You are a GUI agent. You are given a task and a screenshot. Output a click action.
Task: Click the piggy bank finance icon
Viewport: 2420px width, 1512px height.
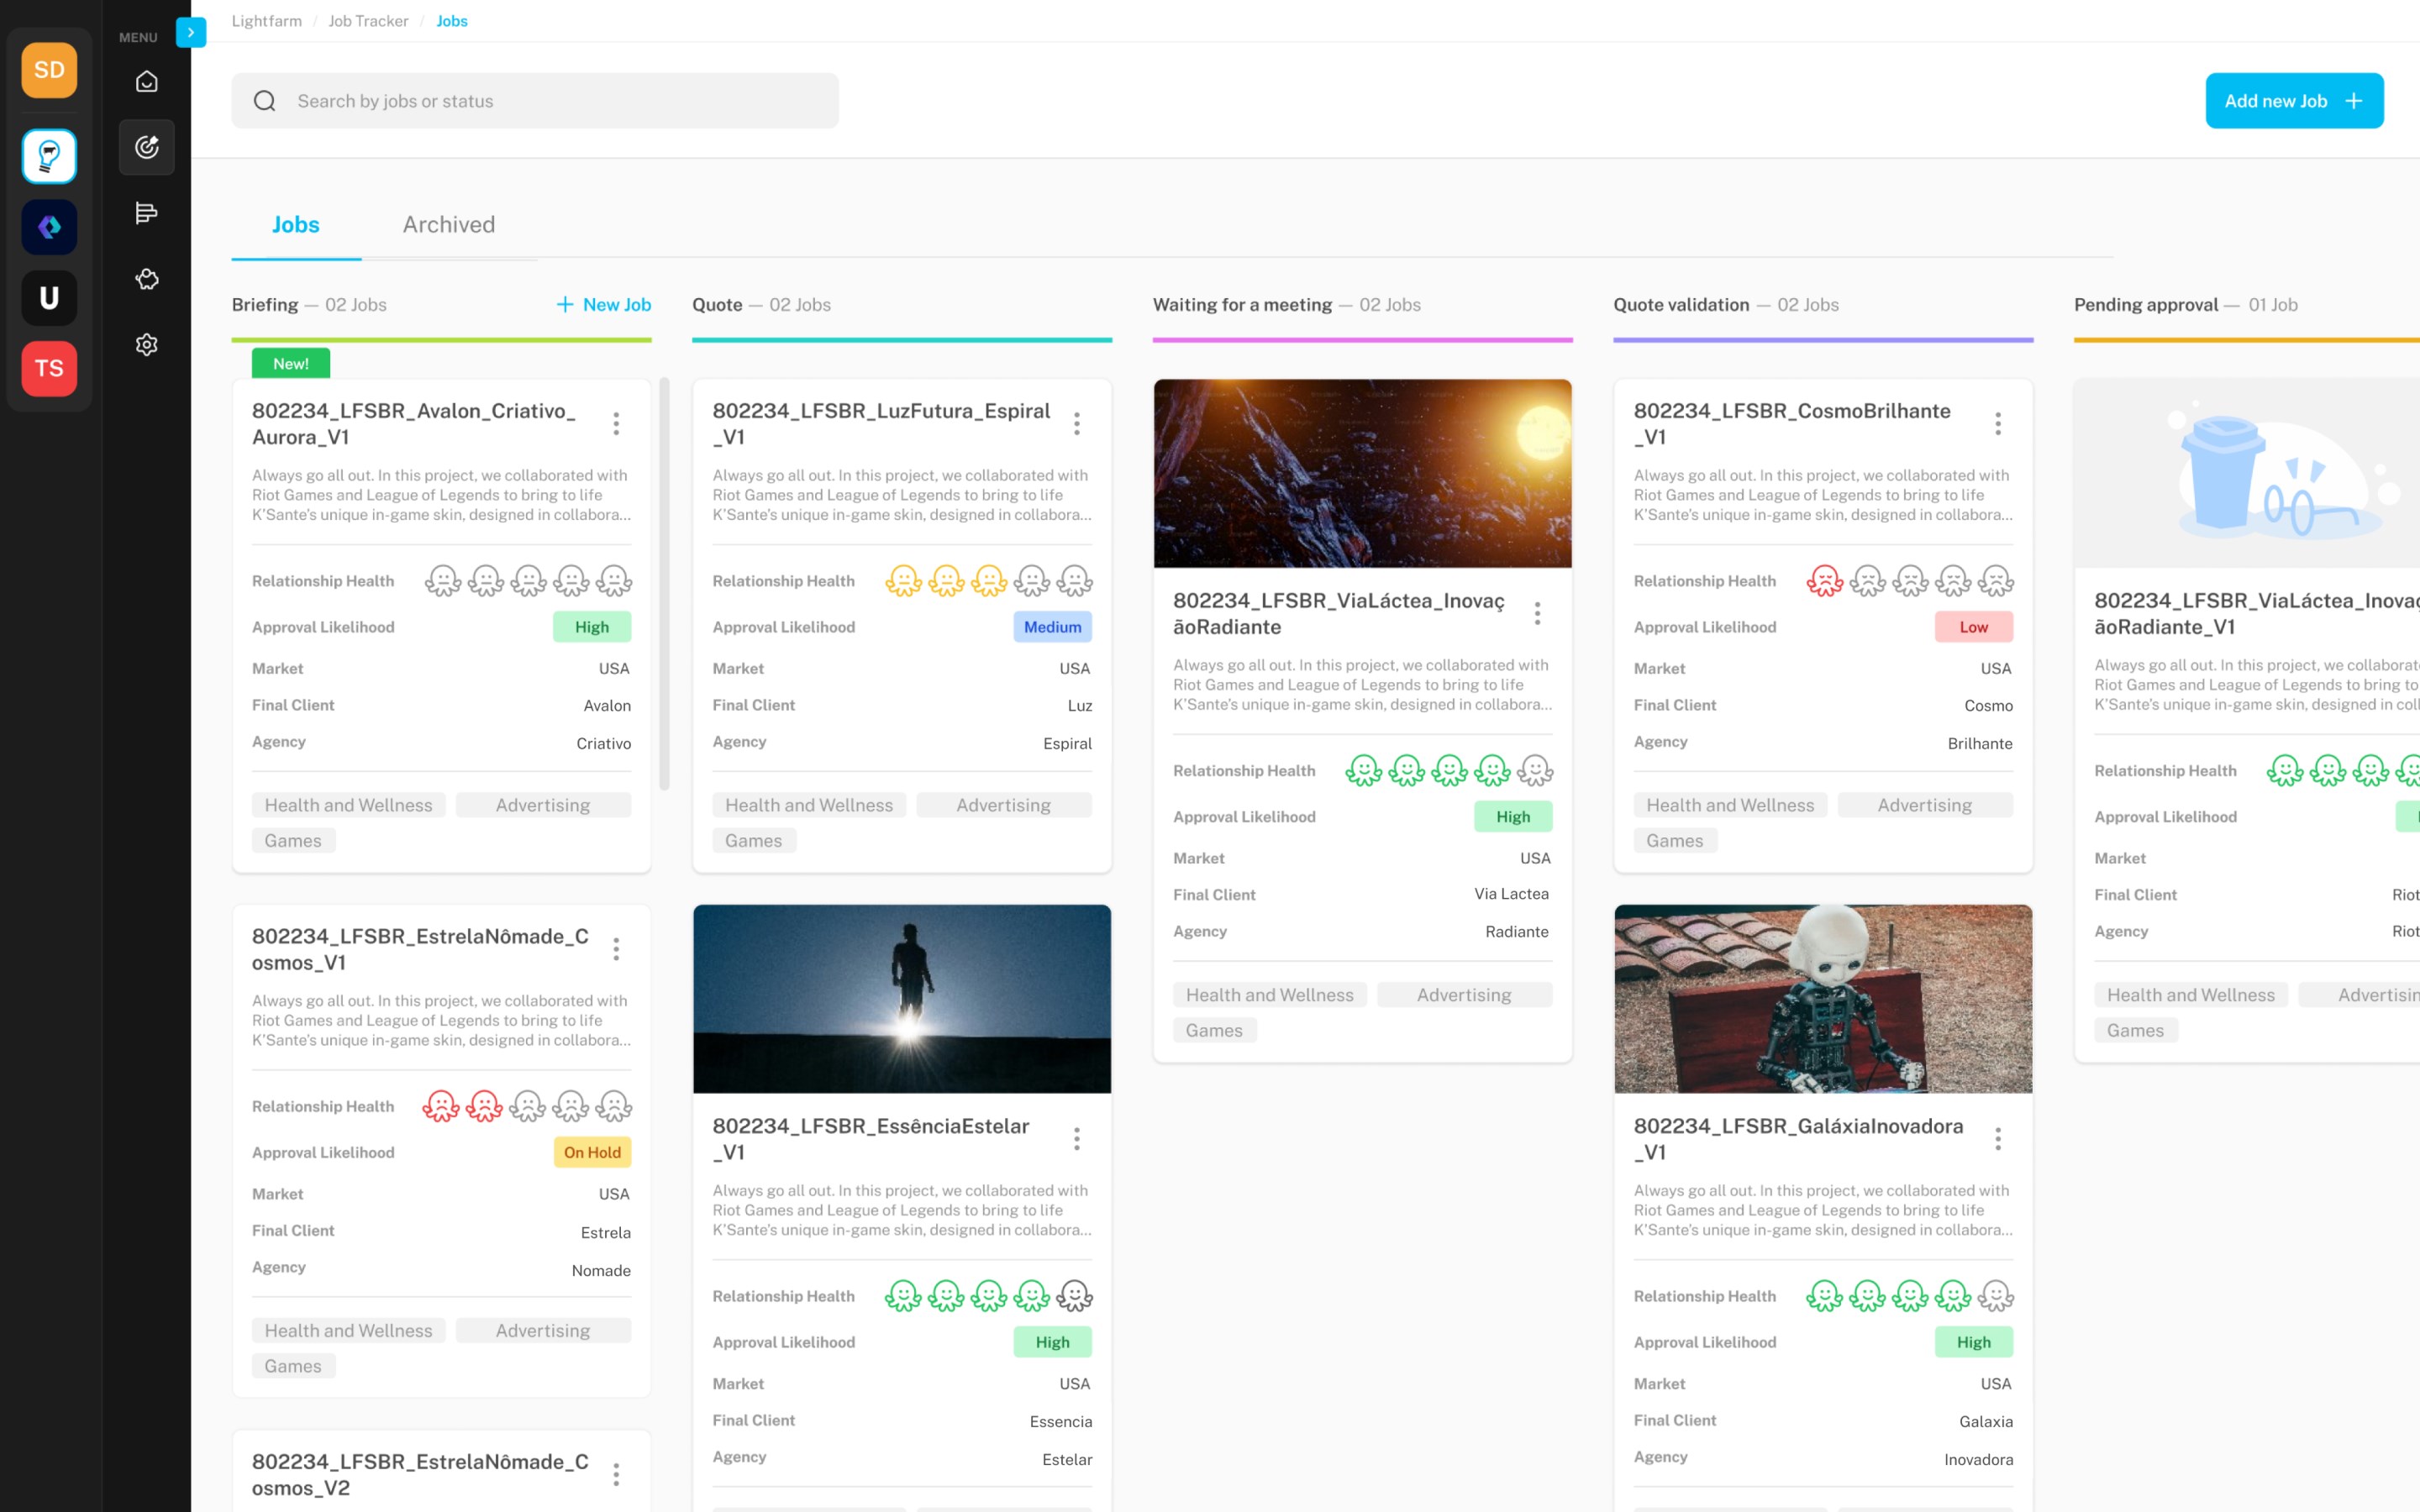pos(147,279)
